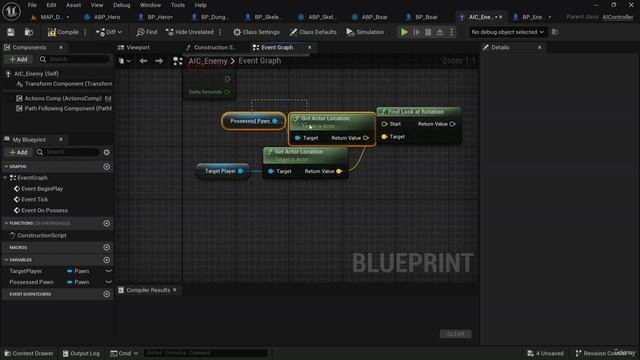Viewport: 640px width, 360px height.
Task: Toggle visibility eye for Possessed Pawn variable
Action: pos(108,282)
